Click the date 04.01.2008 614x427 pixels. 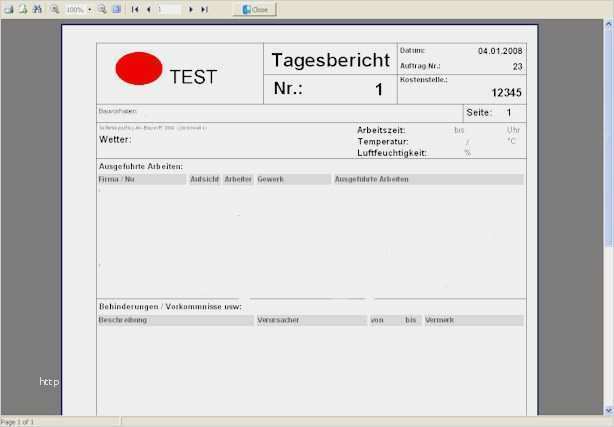click(x=500, y=51)
